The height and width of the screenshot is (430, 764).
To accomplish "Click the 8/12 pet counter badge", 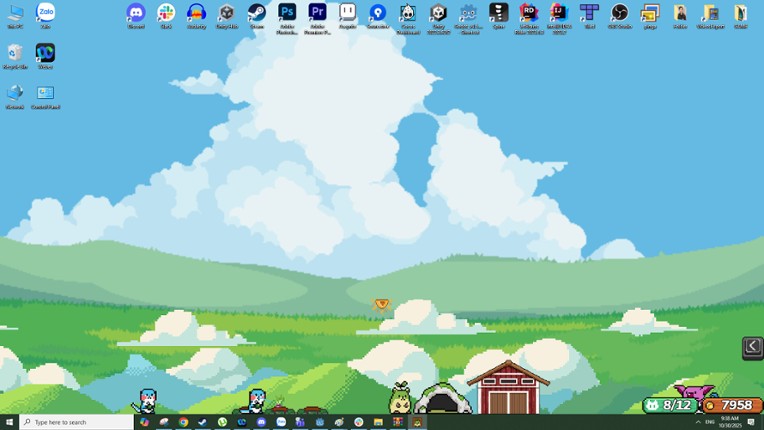I will coord(670,405).
